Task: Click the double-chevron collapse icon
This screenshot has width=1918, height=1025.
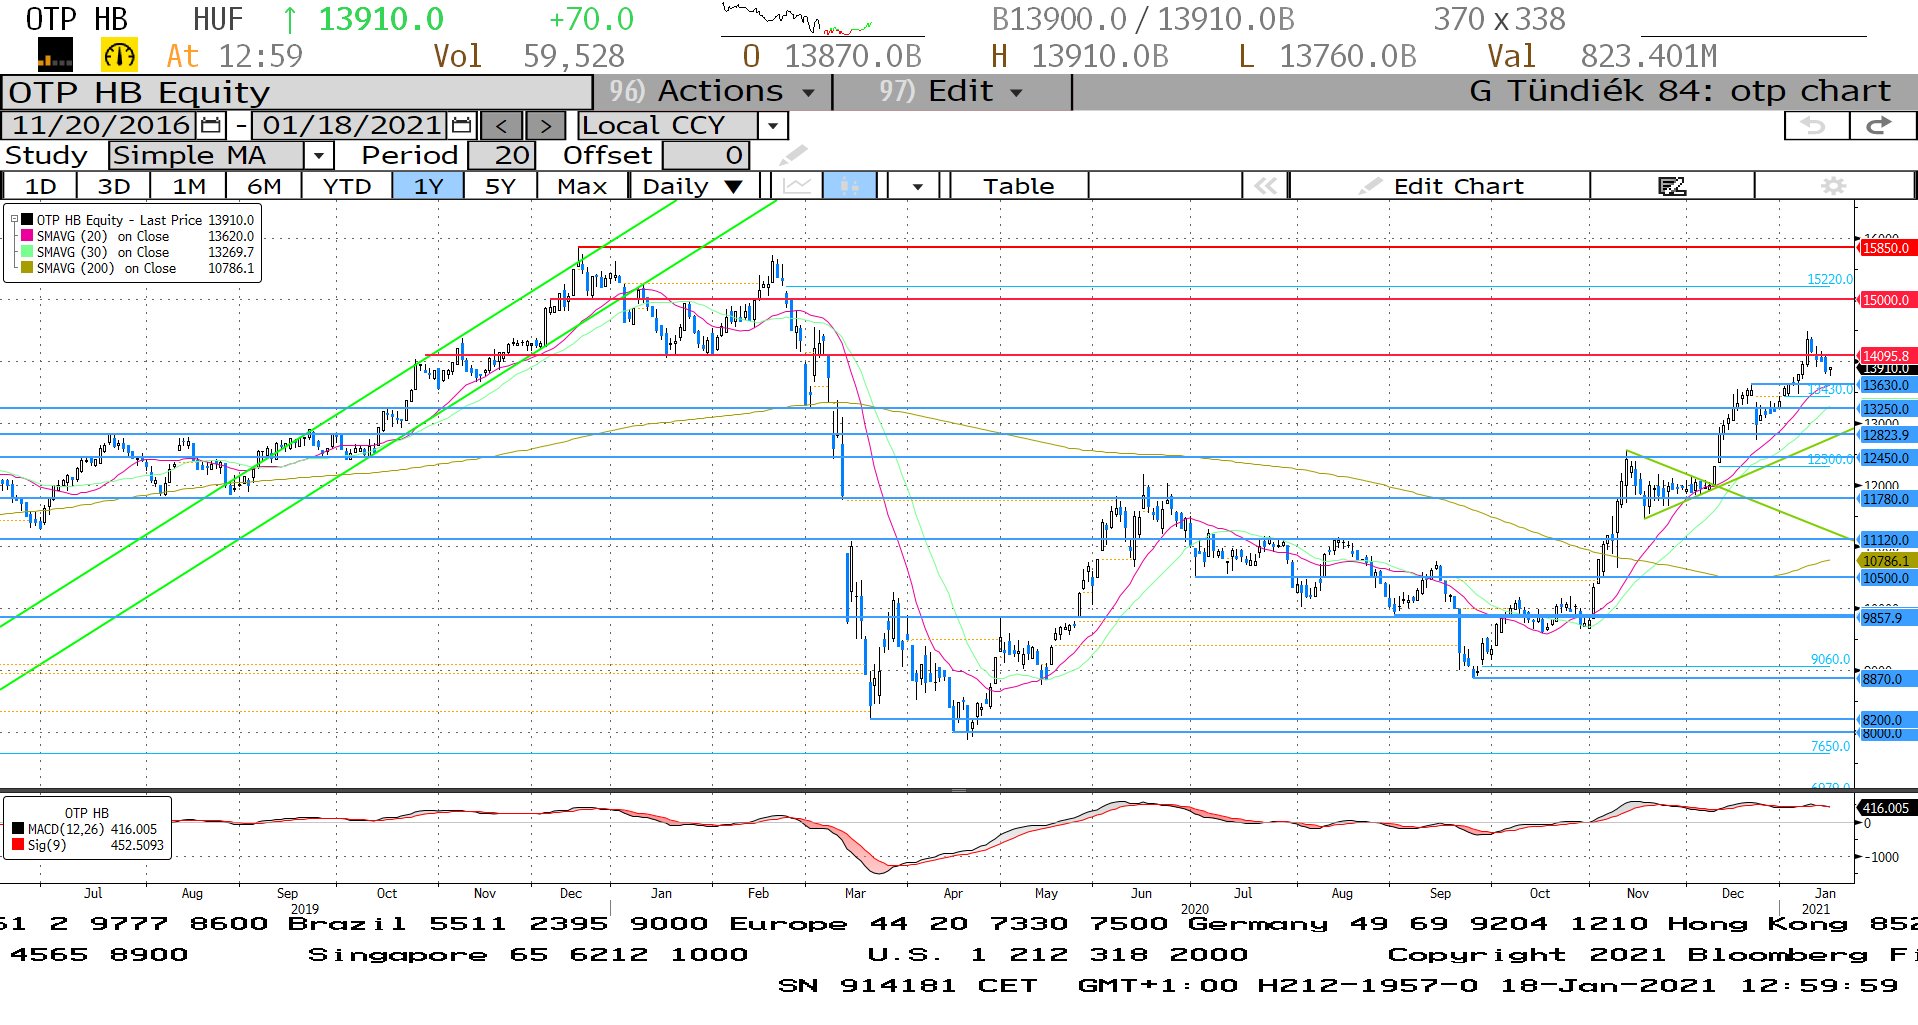Action: (x=1265, y=186)
